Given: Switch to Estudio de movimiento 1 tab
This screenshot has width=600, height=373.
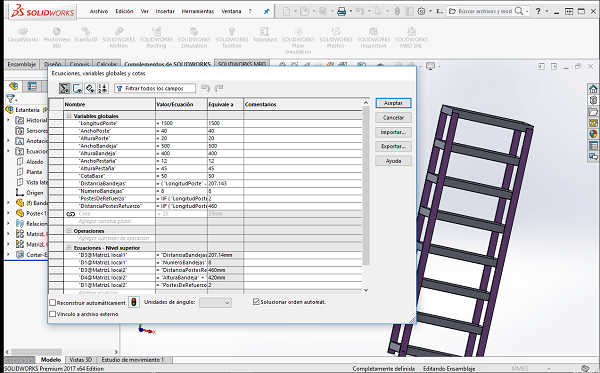Looking at the screenshot, I should tap(132, 360).
